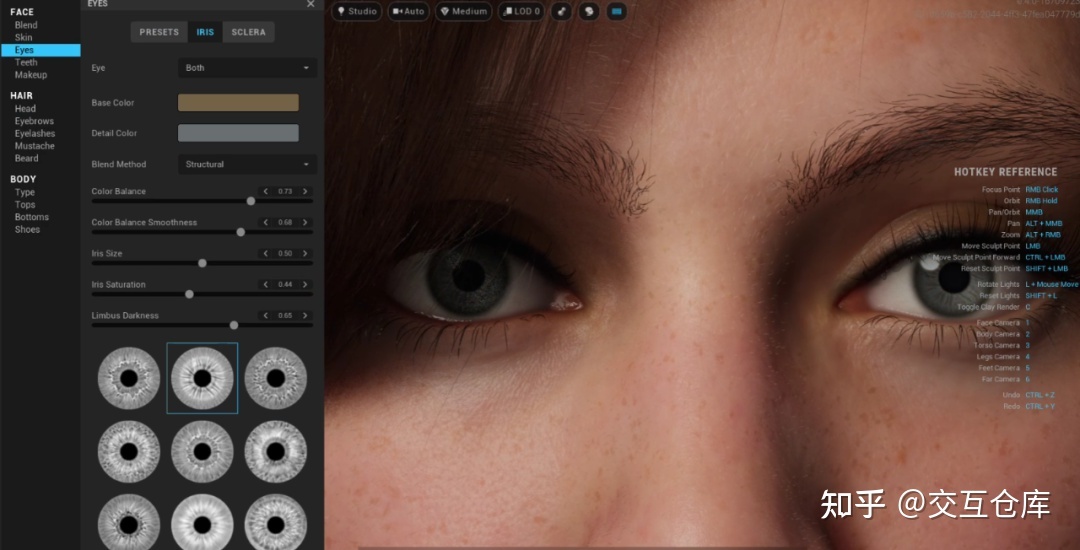The height and width of the screenshot is (550, 1080).
Task: Click the Iris Saturation value field 0.44
Action: point(285,284)
